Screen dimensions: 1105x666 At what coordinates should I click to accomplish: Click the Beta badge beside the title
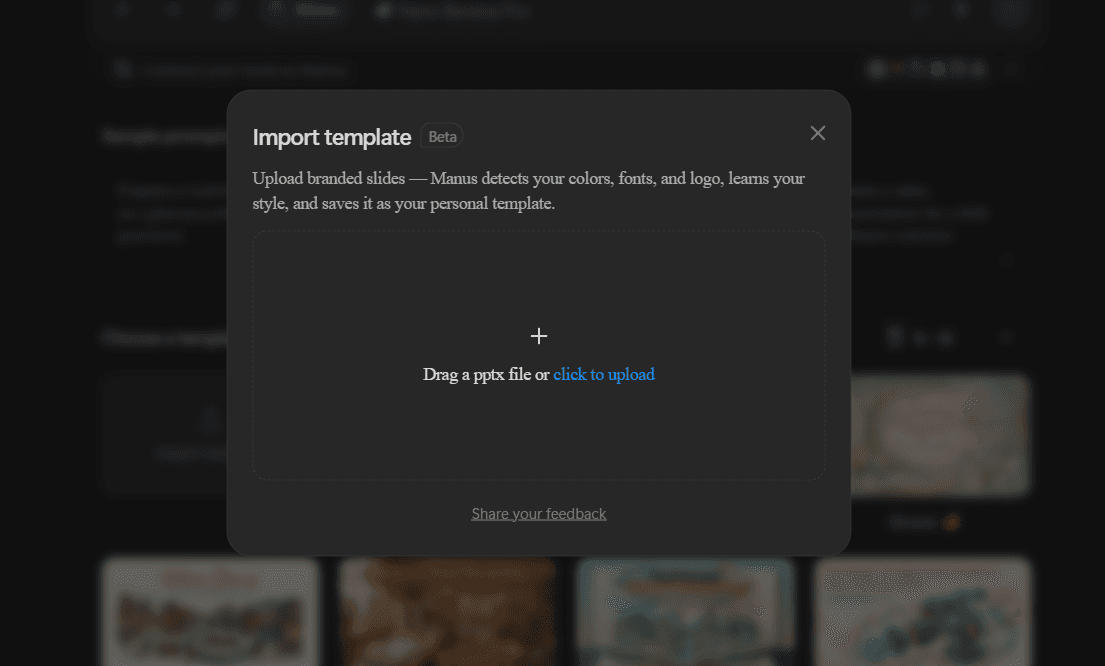click(442, 137)
